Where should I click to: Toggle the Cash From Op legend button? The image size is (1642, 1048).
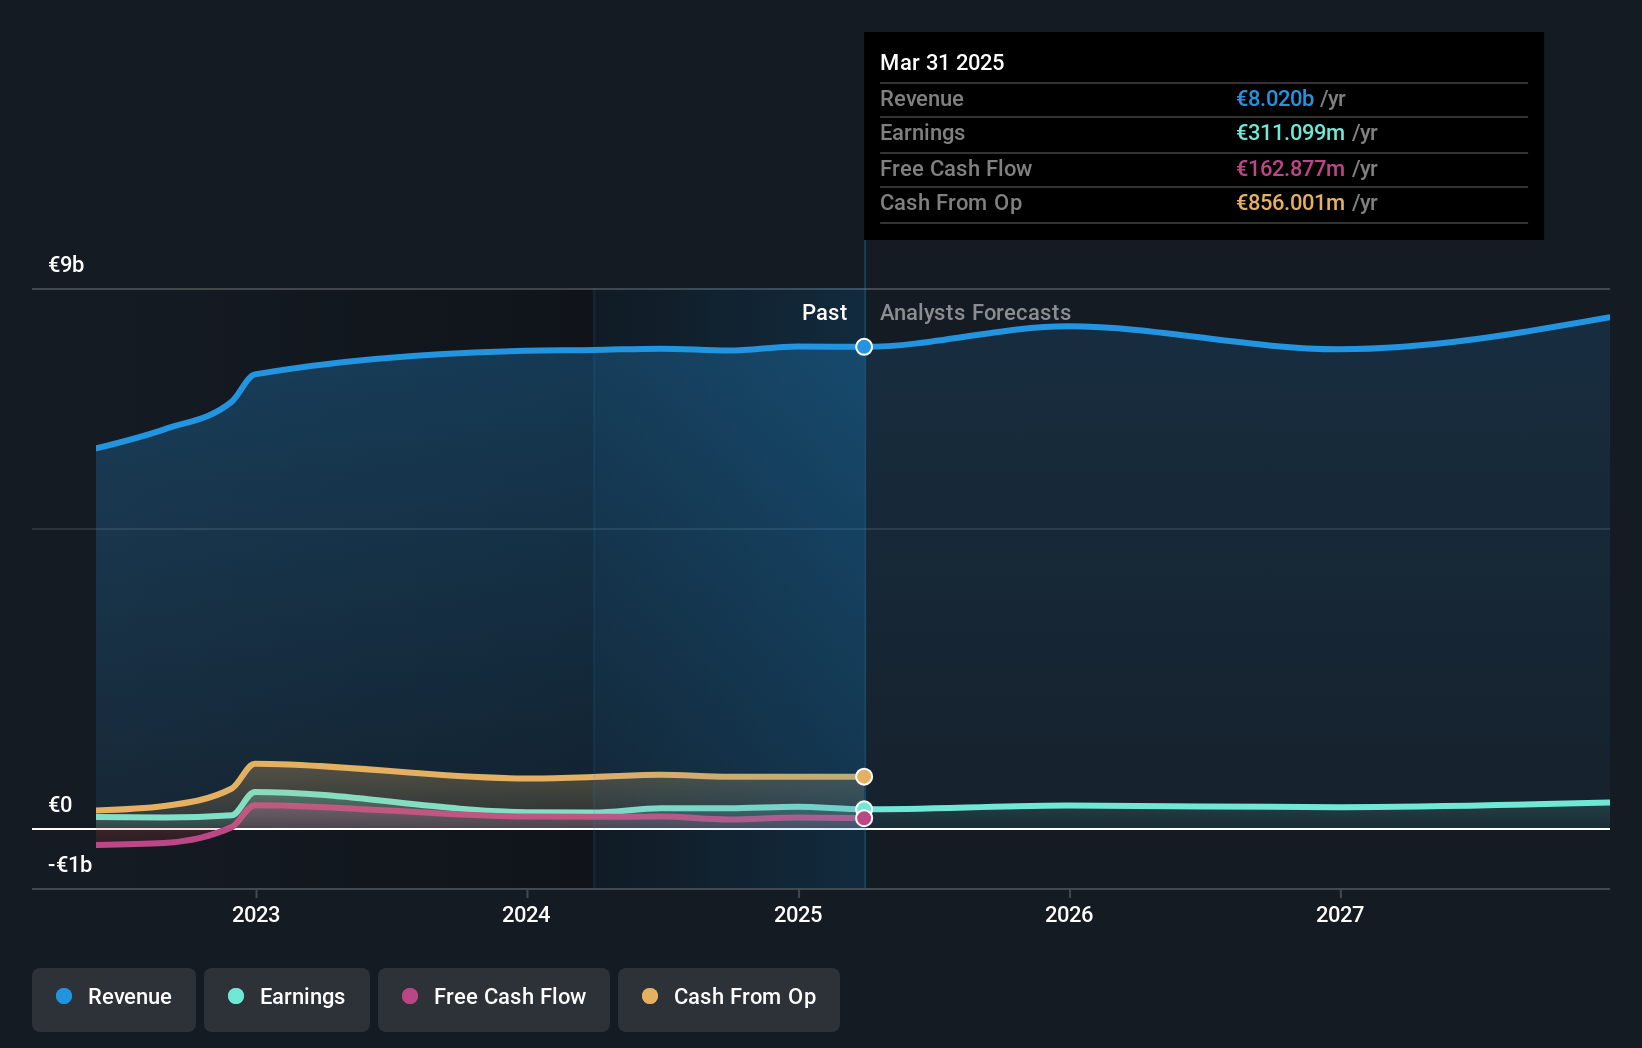click(729, 999)
